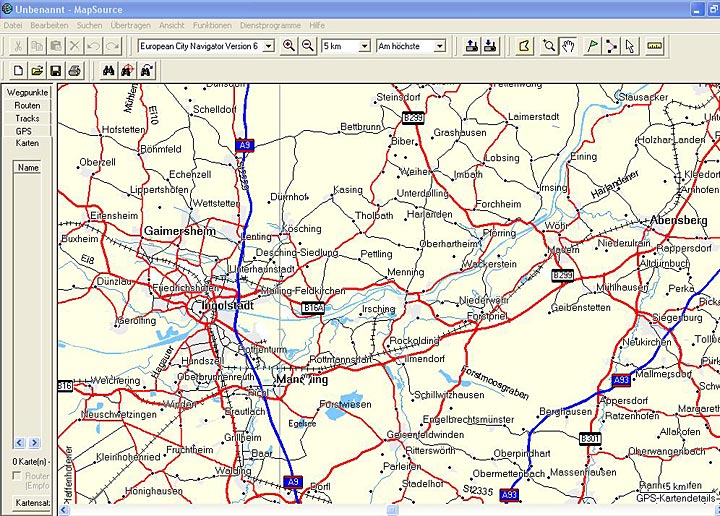Viewport: 720px width, 516px height.
Task: Open the Ansicht menu
Action: tap(171, 24)
